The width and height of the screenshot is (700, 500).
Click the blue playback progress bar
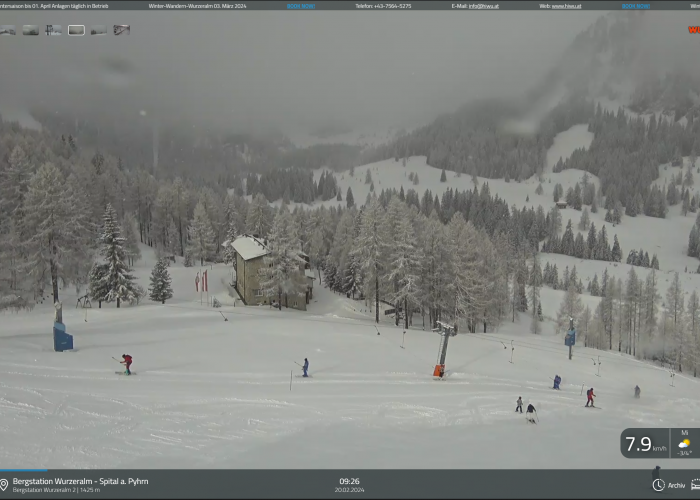pos(23,470)
